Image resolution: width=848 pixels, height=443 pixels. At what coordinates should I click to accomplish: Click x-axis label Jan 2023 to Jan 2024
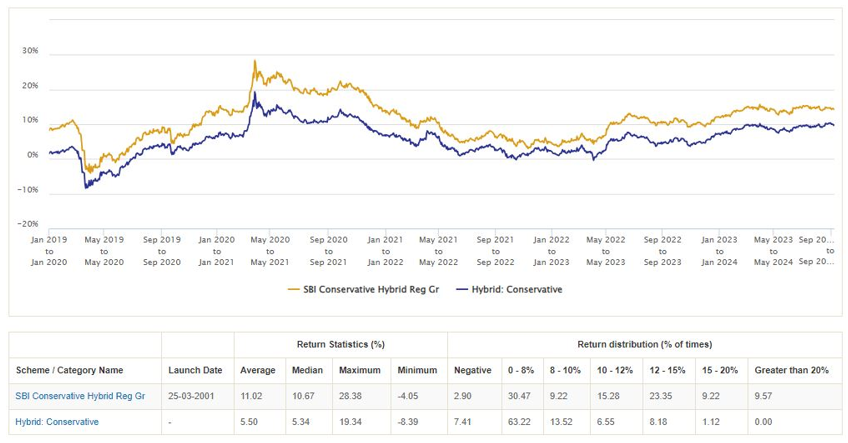tap(719, 251)
